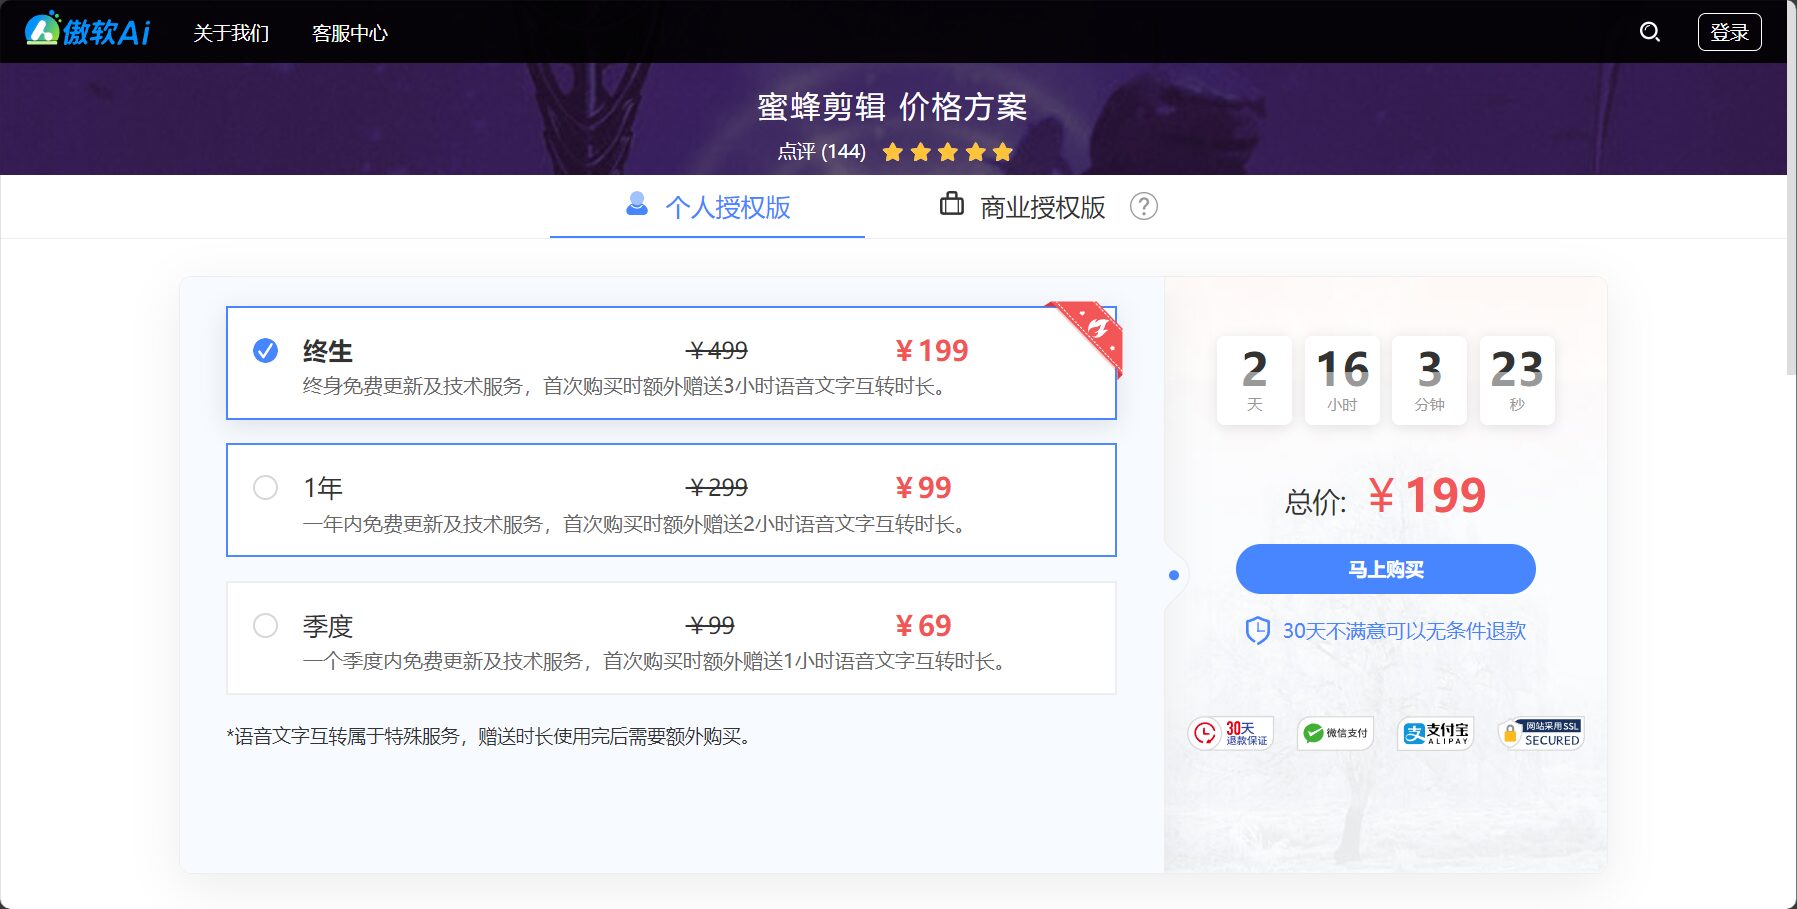Open the search magnifier icon
The image size is (1797, 909).
click(1650, 32)
